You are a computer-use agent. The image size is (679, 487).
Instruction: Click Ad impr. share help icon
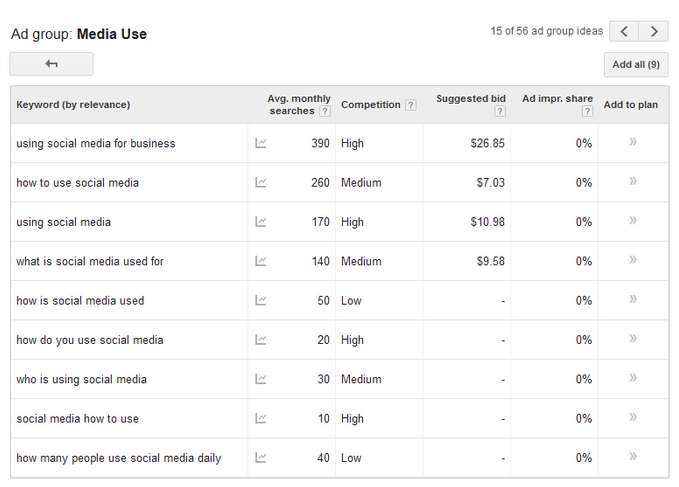click(587, 111)
